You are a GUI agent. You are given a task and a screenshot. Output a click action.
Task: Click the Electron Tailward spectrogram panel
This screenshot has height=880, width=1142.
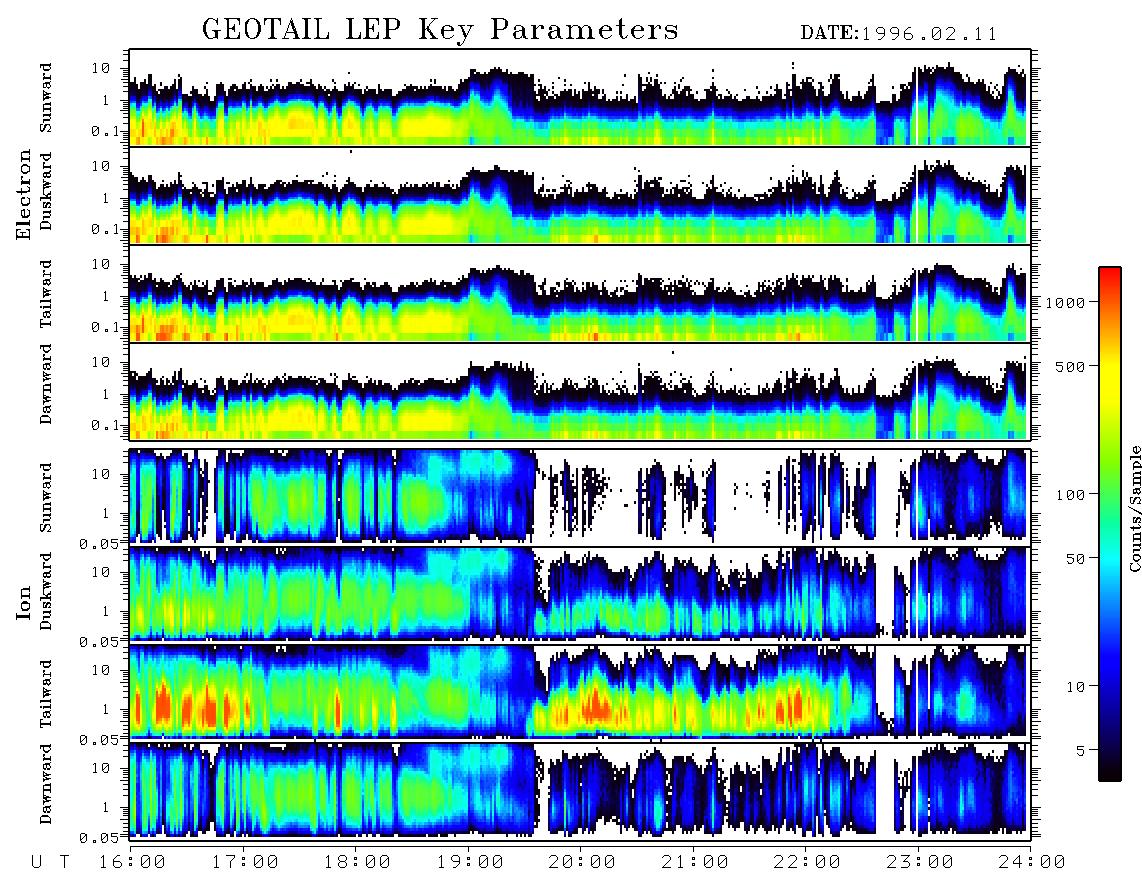click(580, 294)
